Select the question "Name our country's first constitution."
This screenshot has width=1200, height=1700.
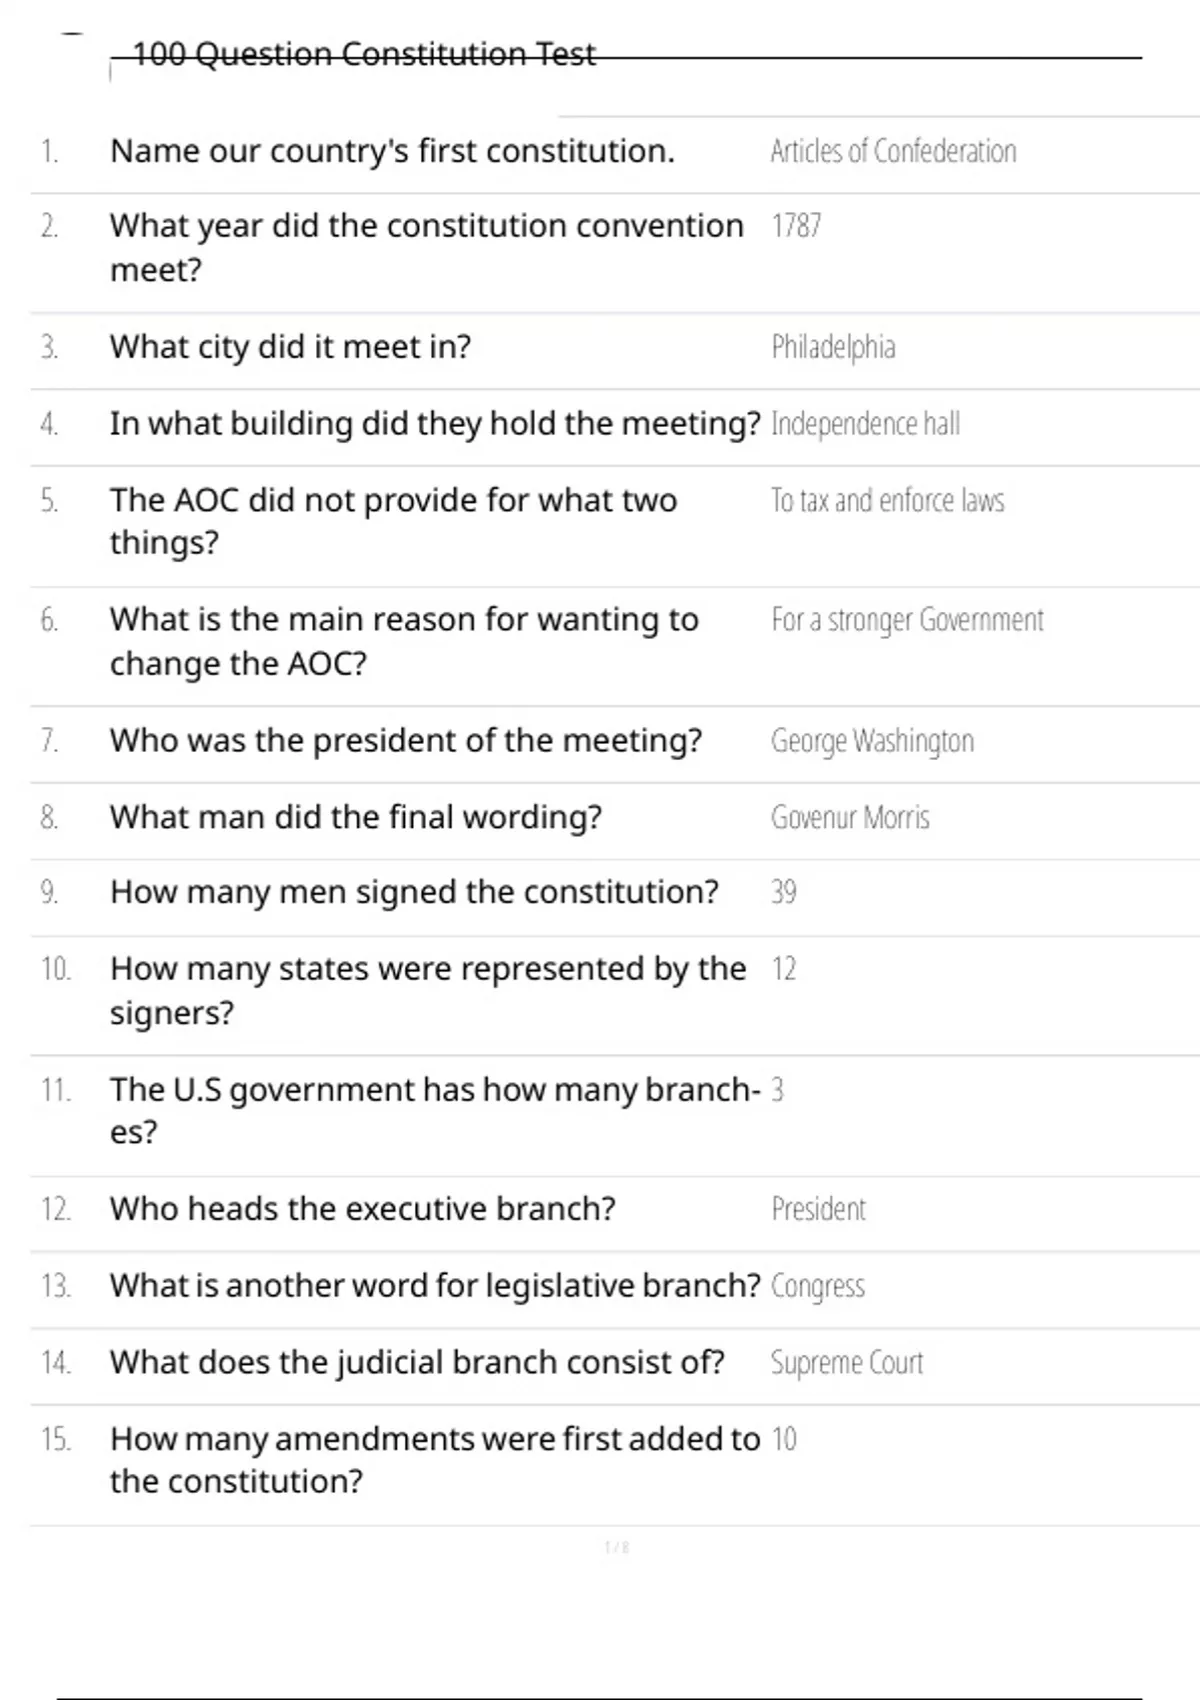[392, 151]
